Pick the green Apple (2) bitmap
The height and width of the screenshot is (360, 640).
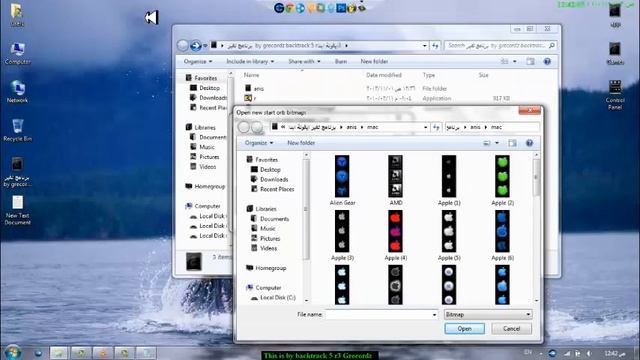point(502,176)
